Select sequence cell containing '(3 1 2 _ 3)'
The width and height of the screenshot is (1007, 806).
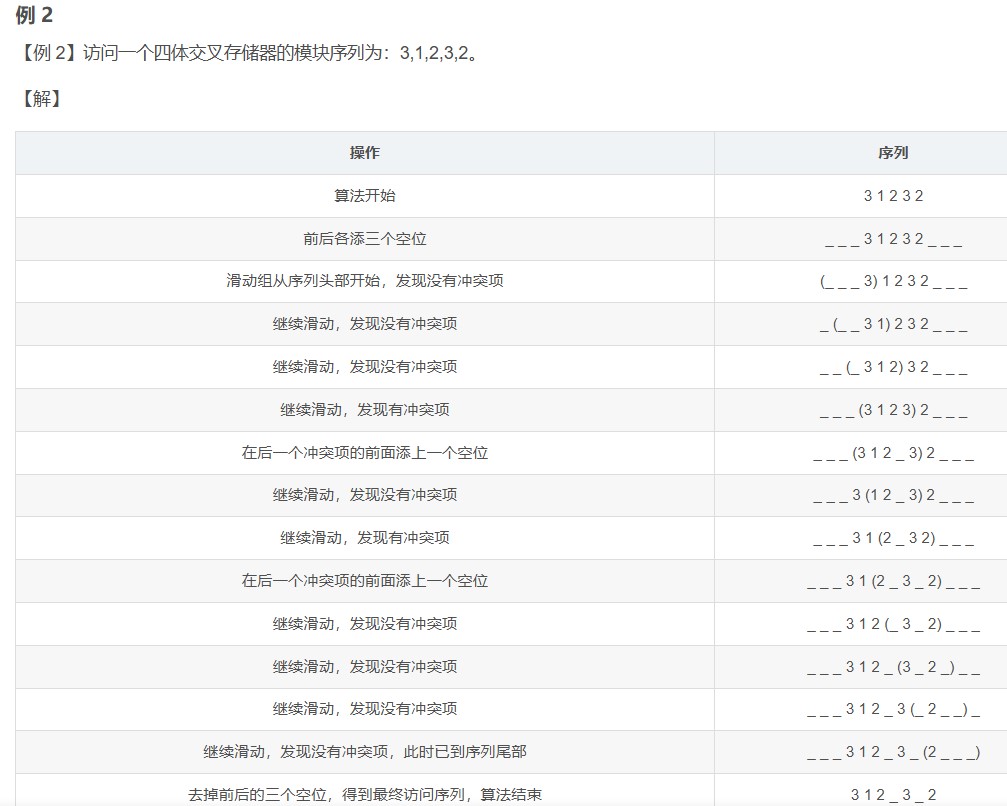tap(892, 453)
